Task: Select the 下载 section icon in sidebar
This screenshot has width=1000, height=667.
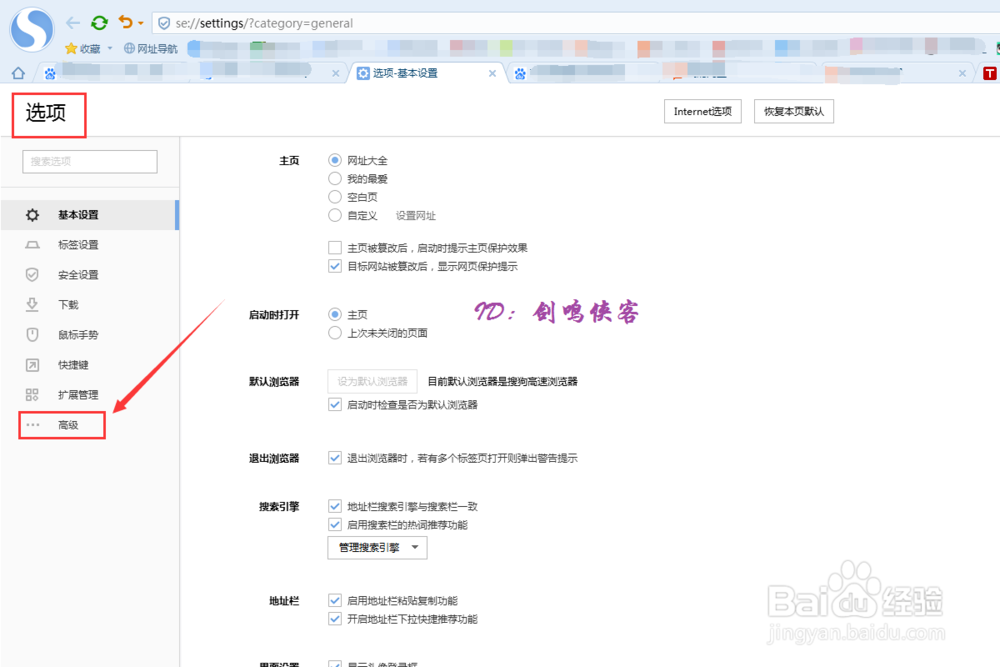Action: 33,304
